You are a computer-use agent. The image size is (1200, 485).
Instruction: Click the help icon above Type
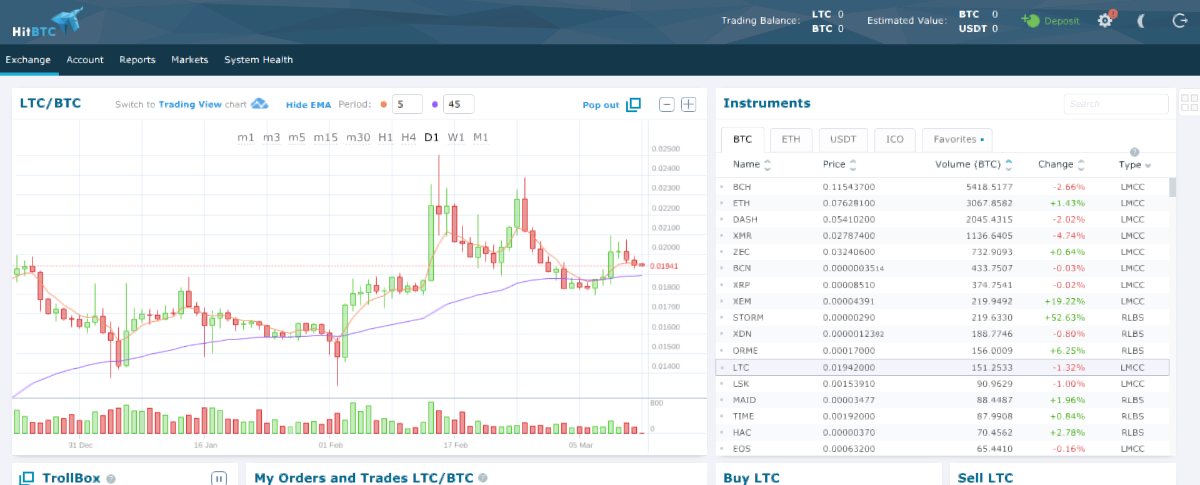(1134, 152)
